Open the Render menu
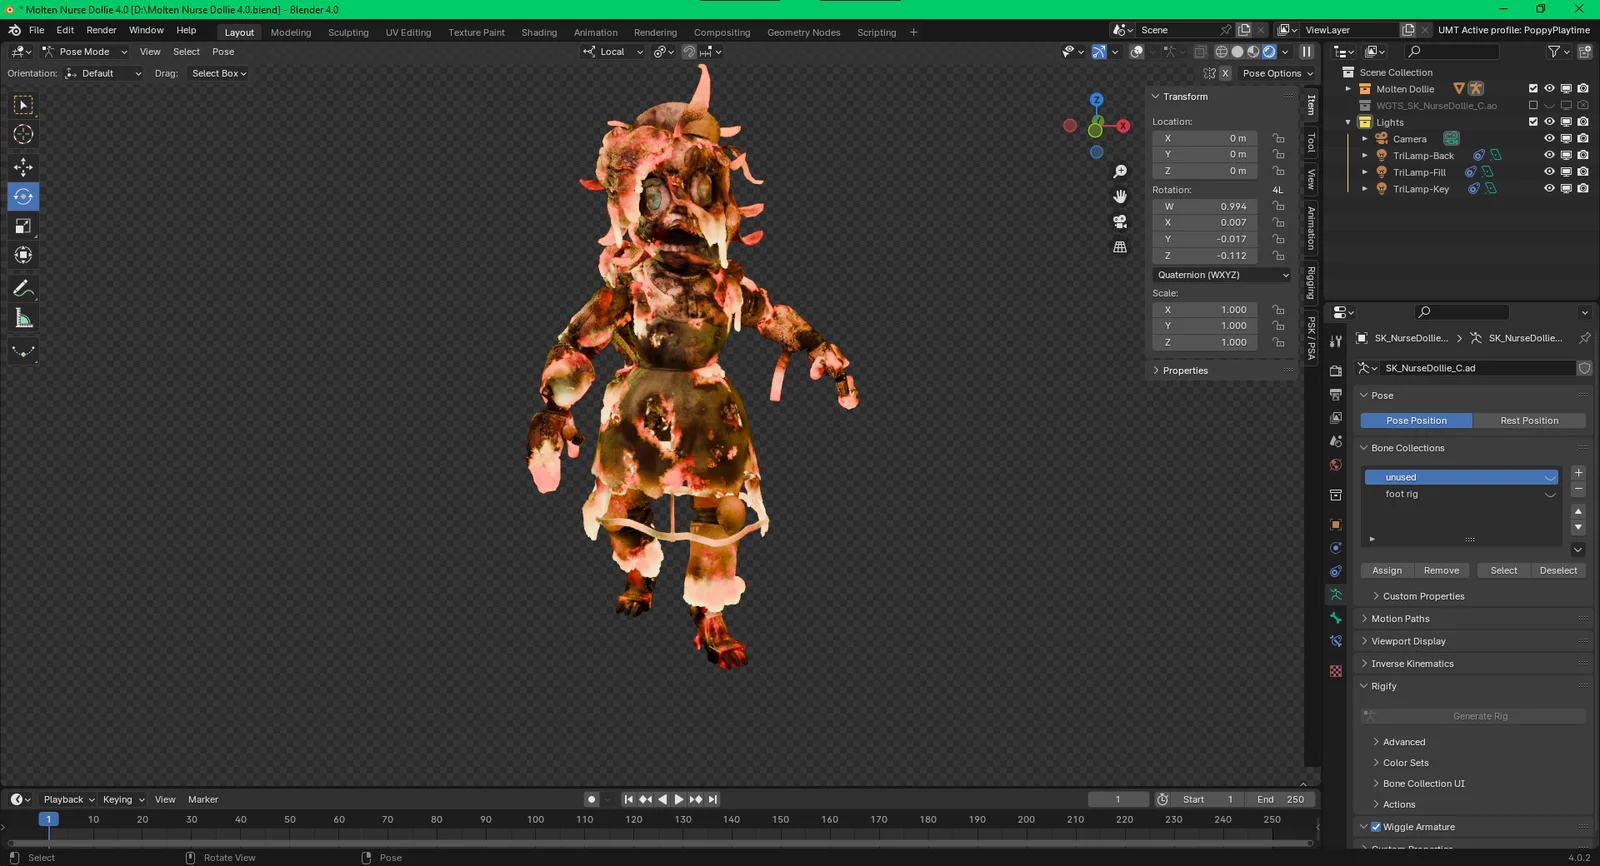Screen dimensions: 1600x866 click(x=101, y=30)
